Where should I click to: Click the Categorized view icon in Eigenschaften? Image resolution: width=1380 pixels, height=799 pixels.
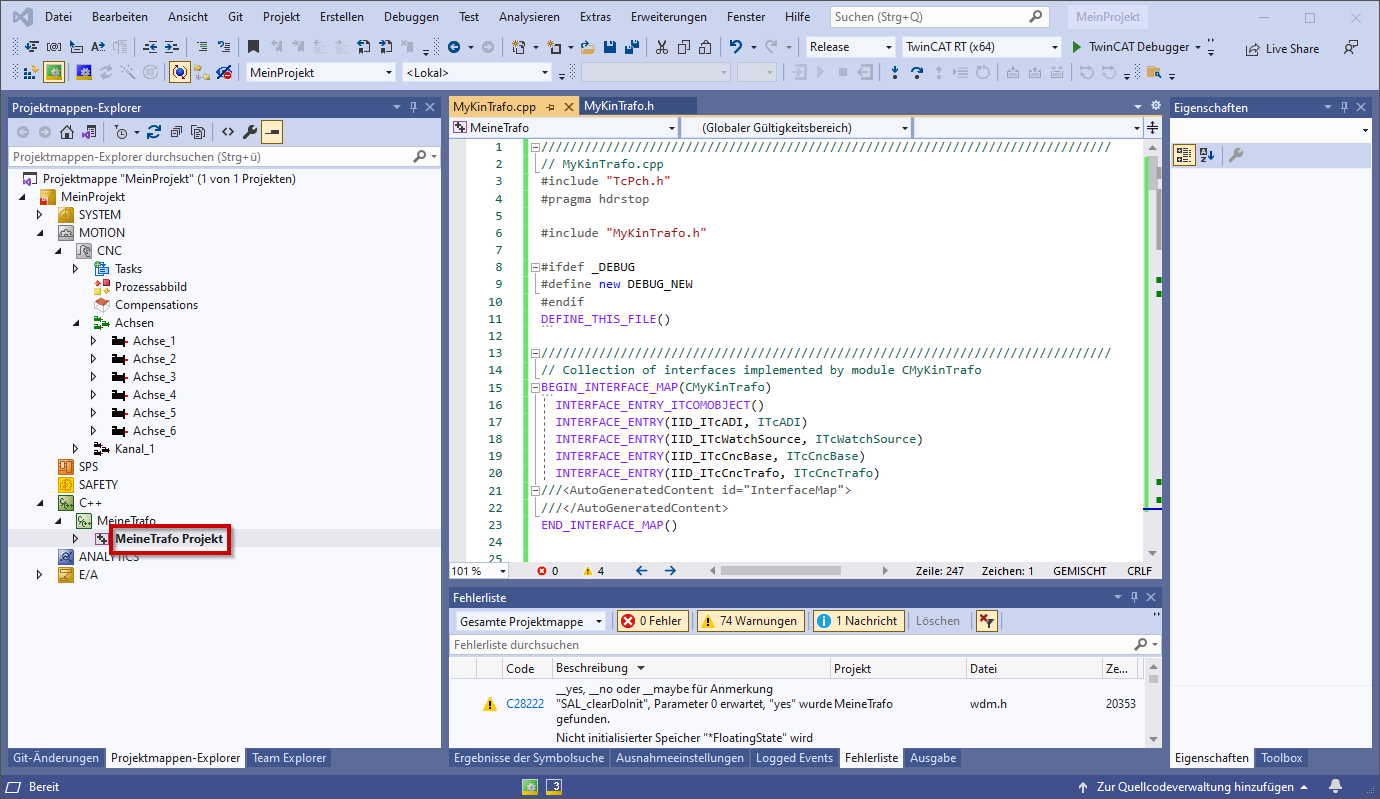[x=1184, y=155]
